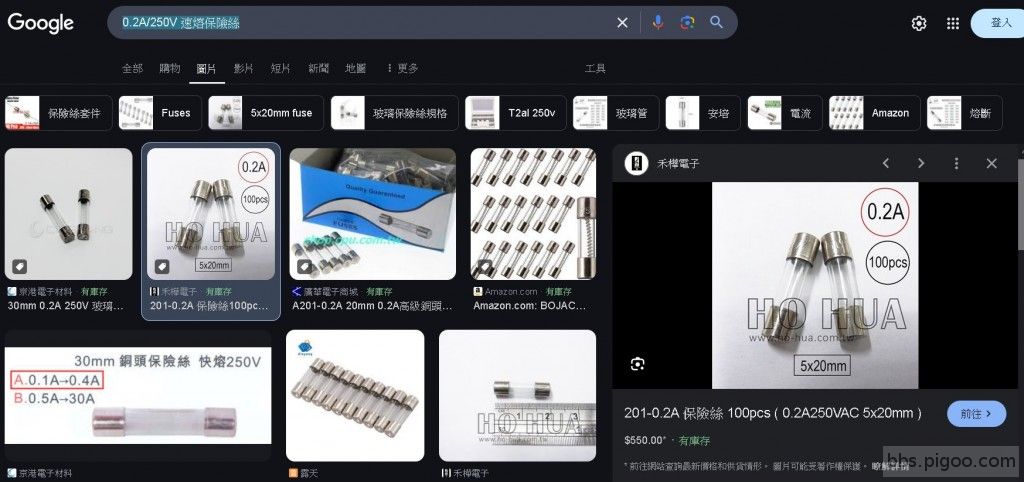Click 禾樺電子 logo in preview panel
The width and height of the screenshot is (1024, 482).
click(x=636, y=163)
